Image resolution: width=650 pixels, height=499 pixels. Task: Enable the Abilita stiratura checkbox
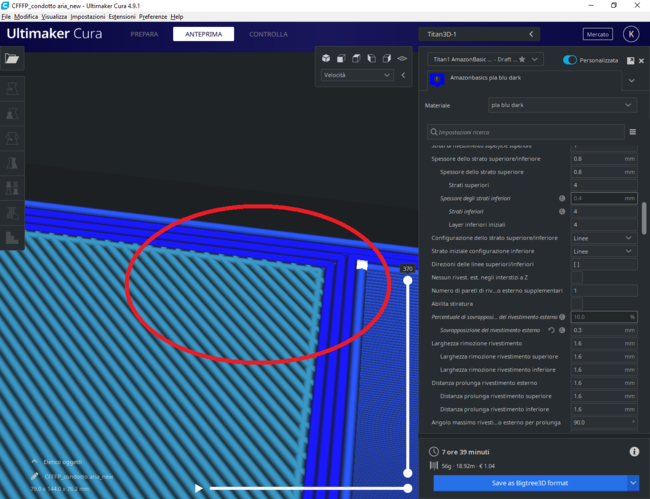click(577, 303)
